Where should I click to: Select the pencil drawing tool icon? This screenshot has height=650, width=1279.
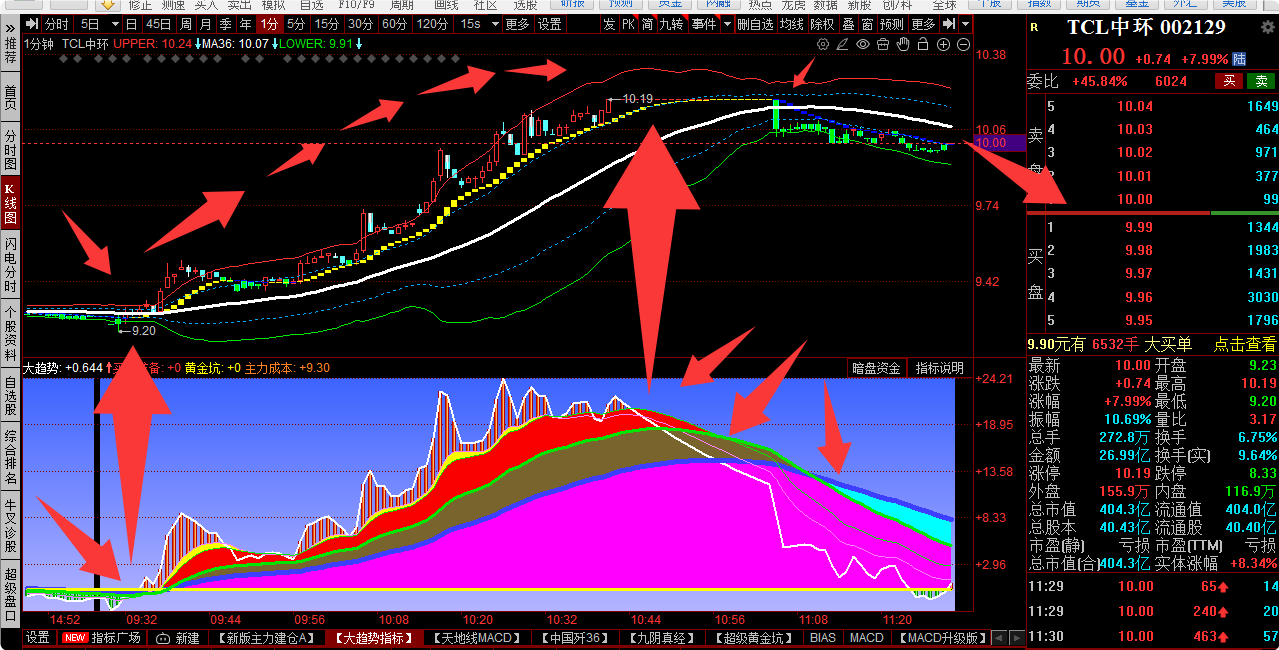843,44
